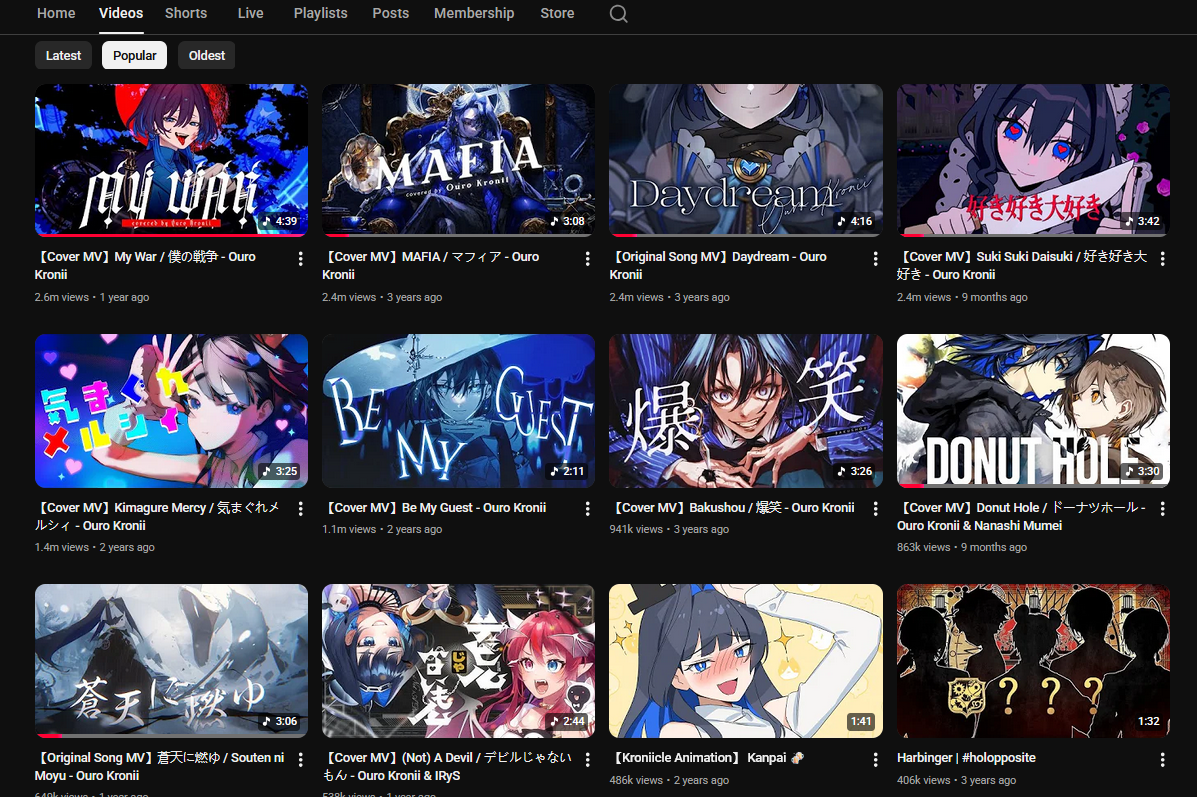Viewport: 1197px width, 797px height.
Task: Open options menu for Donut Hole video
Action: pos(1163,509)
